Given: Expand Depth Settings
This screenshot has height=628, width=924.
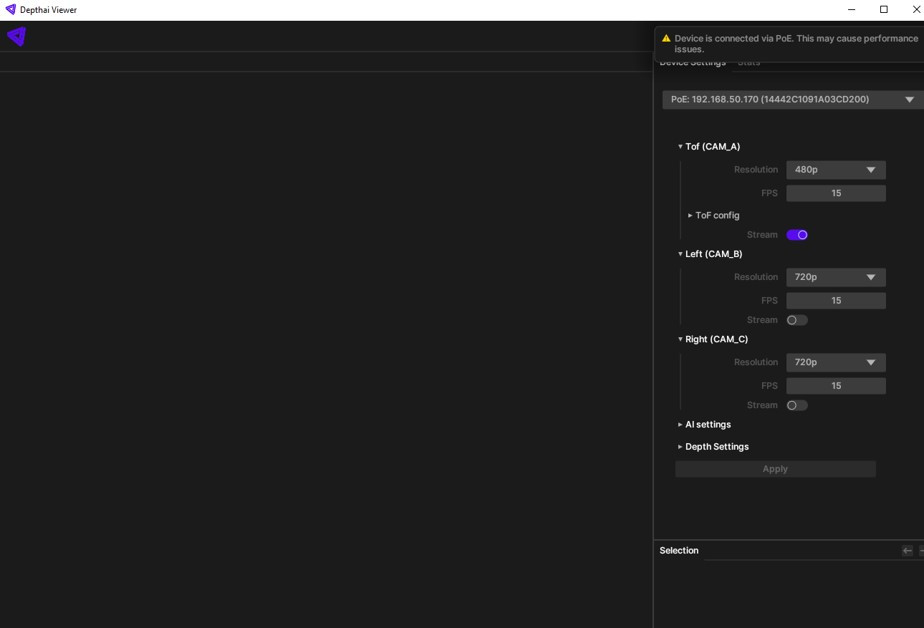Looking at the screenshot, I should [x=716, y=447].
